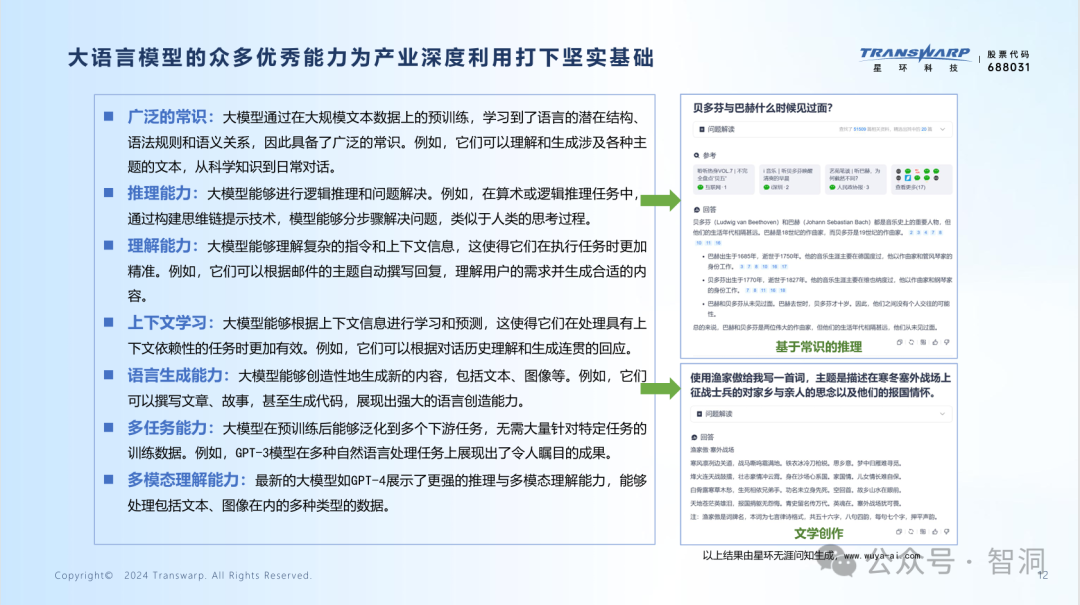Click the stock code 688031
This screenshot has height=605, width=1080.
[x=1008, y=68]
